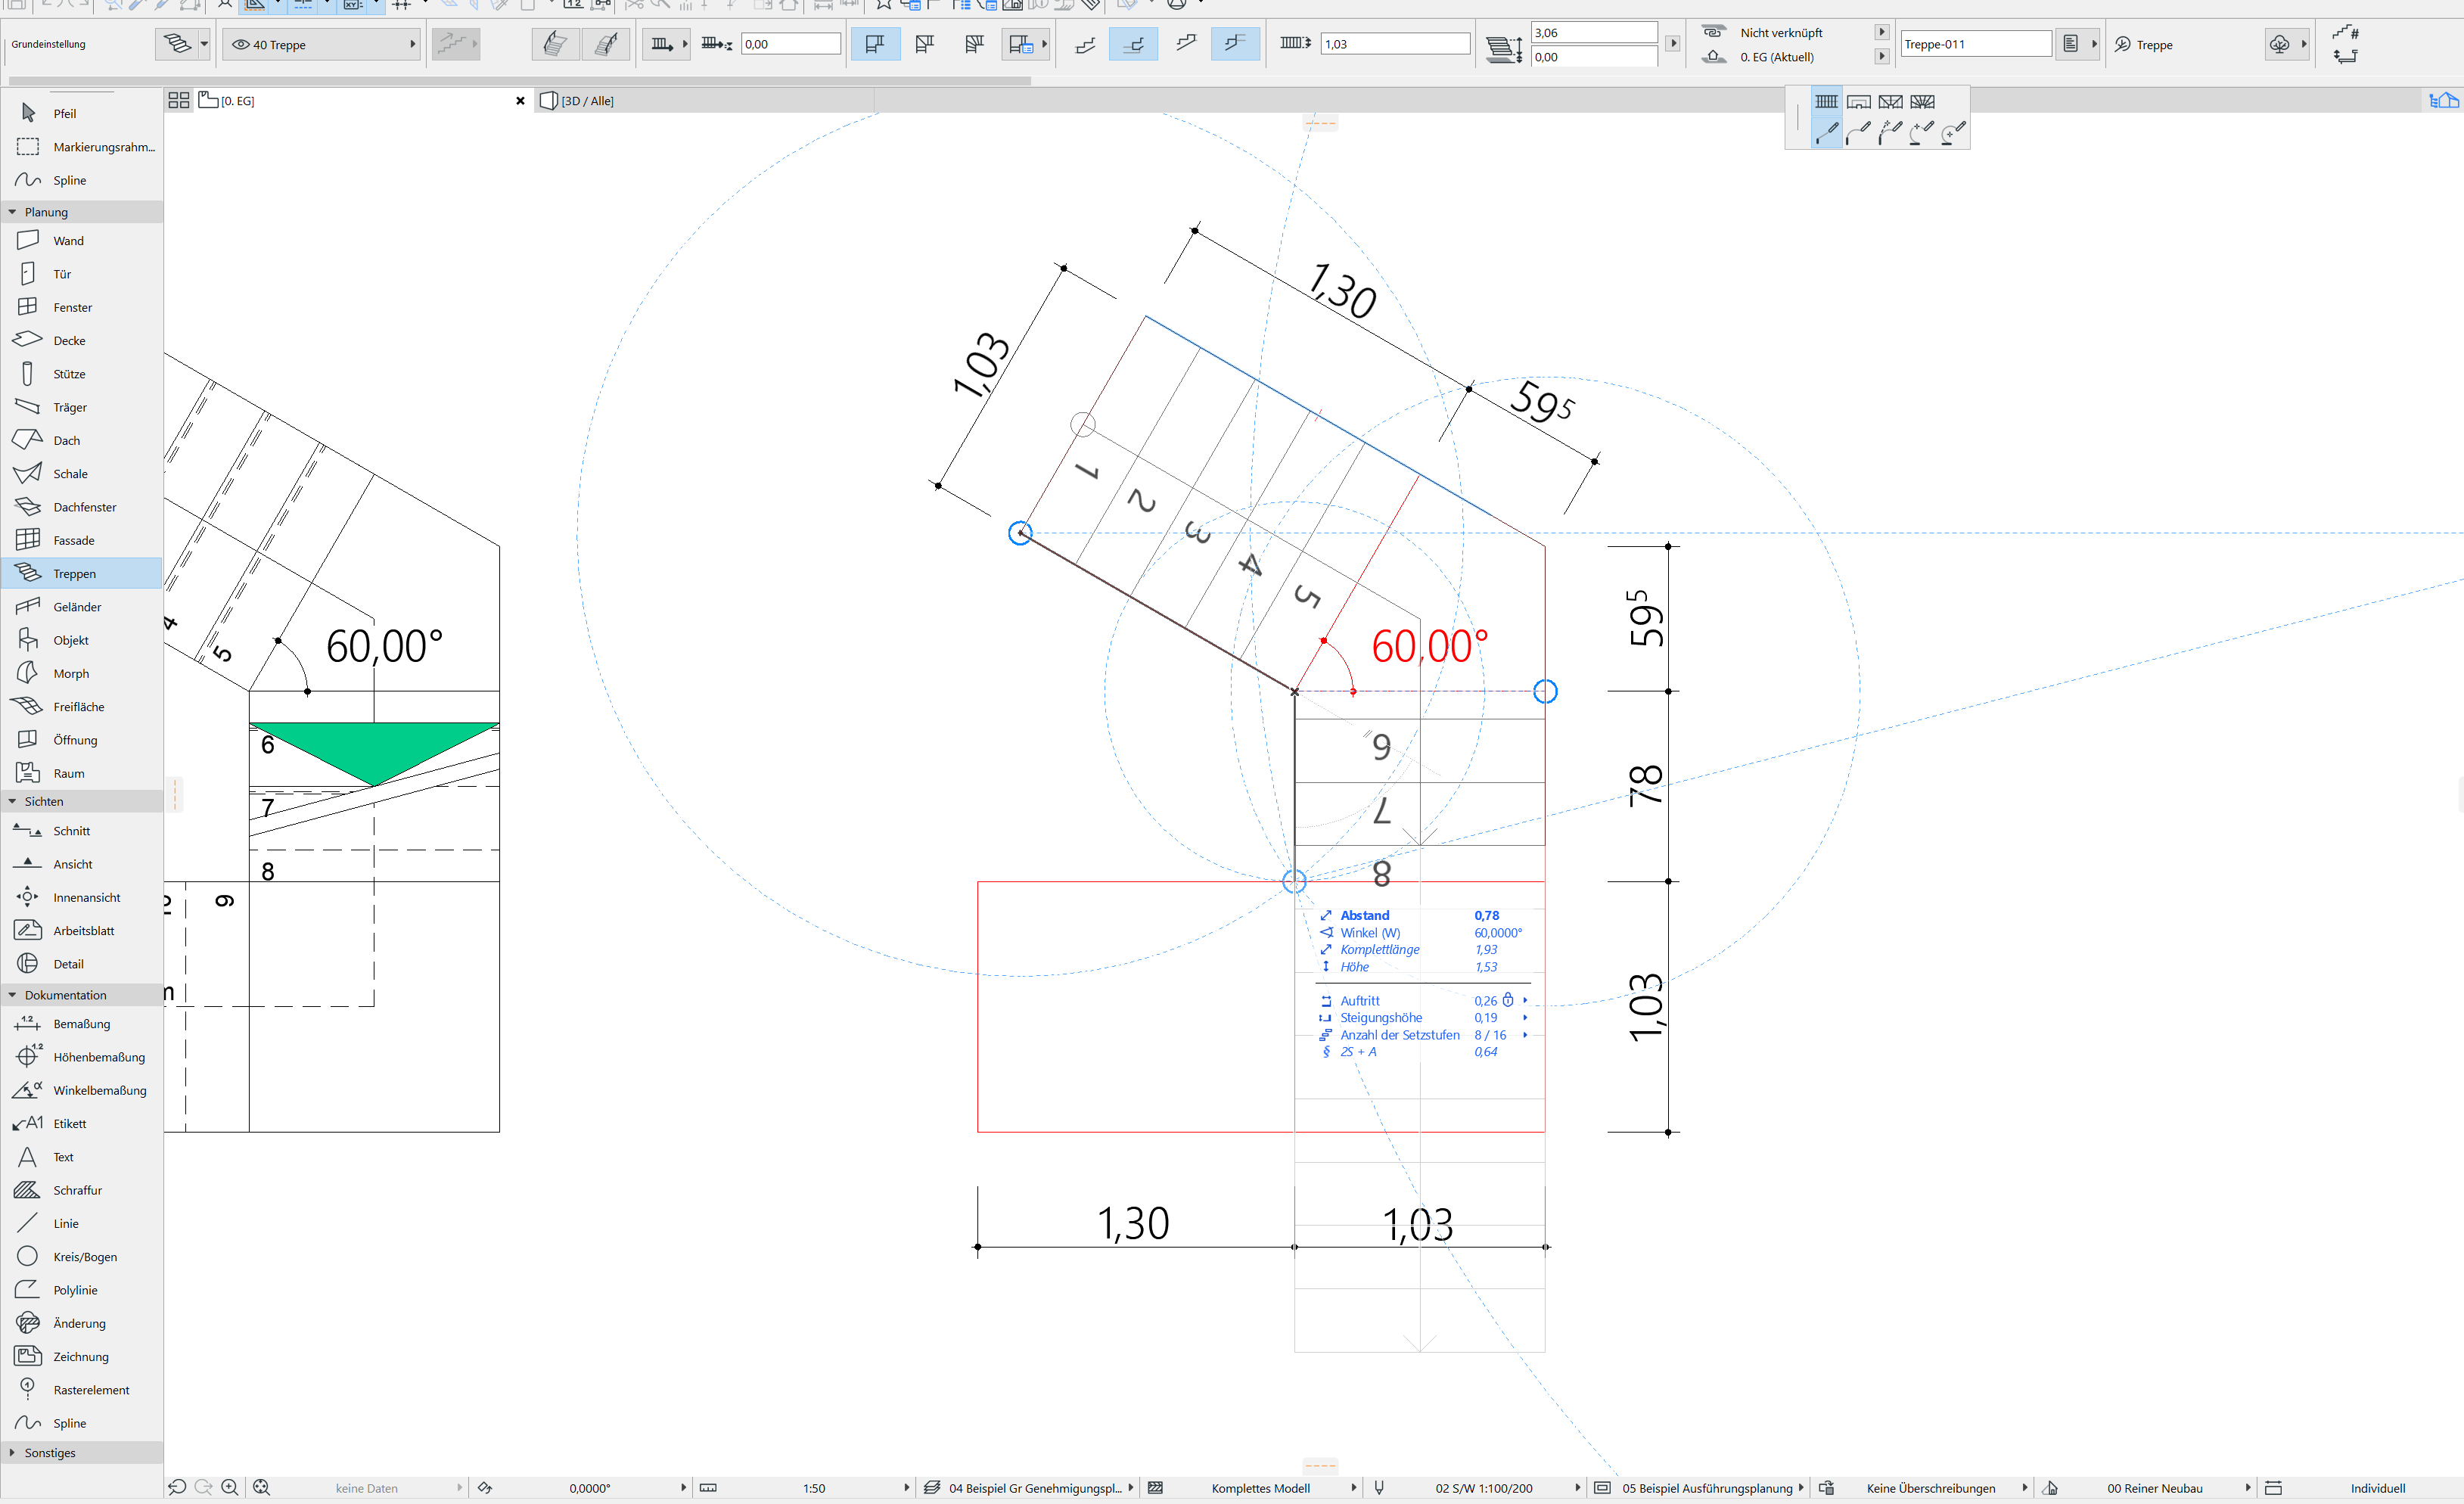
Task: Toggle the curved segment input method
Action: [1858, 132]
